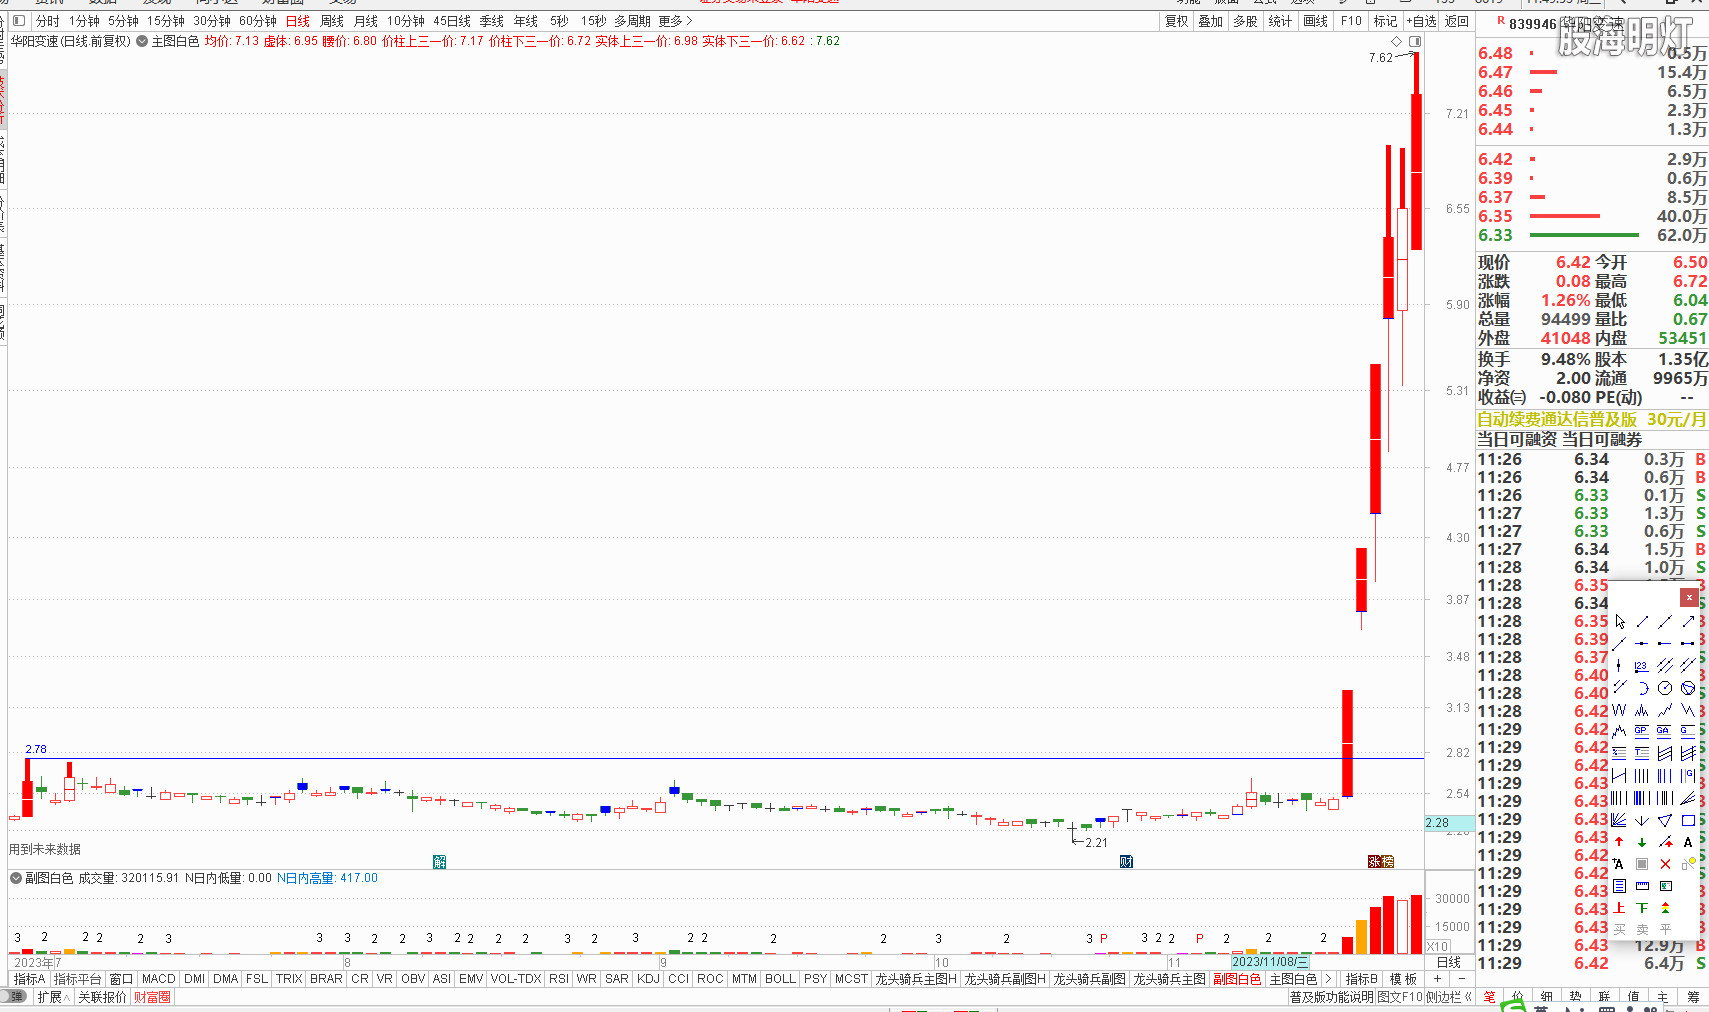Viewport: 1709px width, 1012px height.
Task: Pick the arrow line drawing tool
Action: click(x=1688, y=622)
